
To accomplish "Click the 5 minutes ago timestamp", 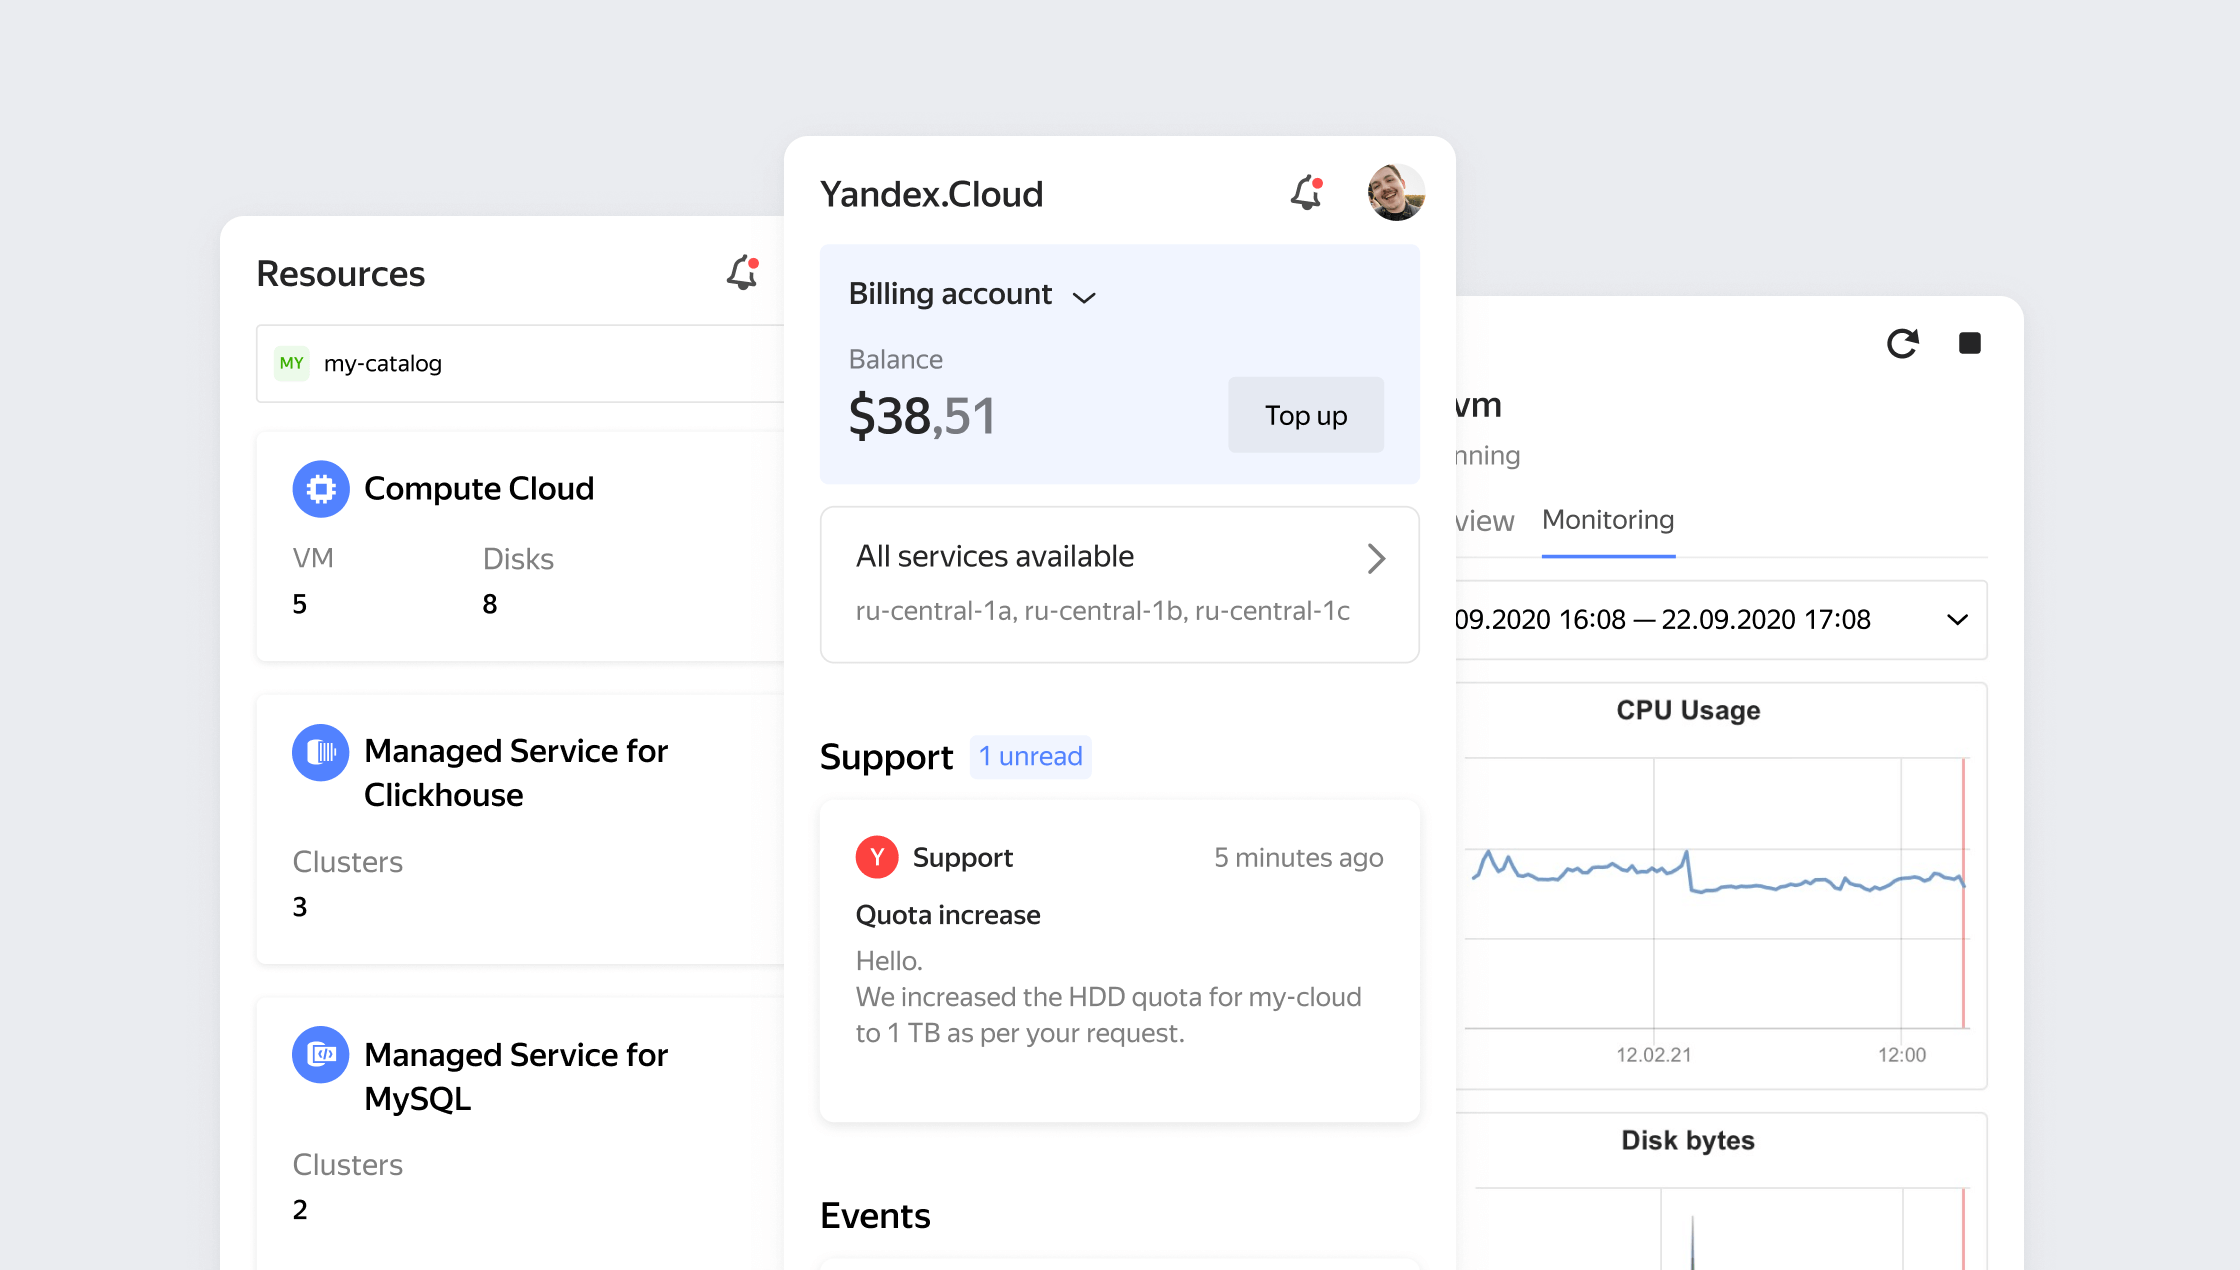I will click(1298, 858).
